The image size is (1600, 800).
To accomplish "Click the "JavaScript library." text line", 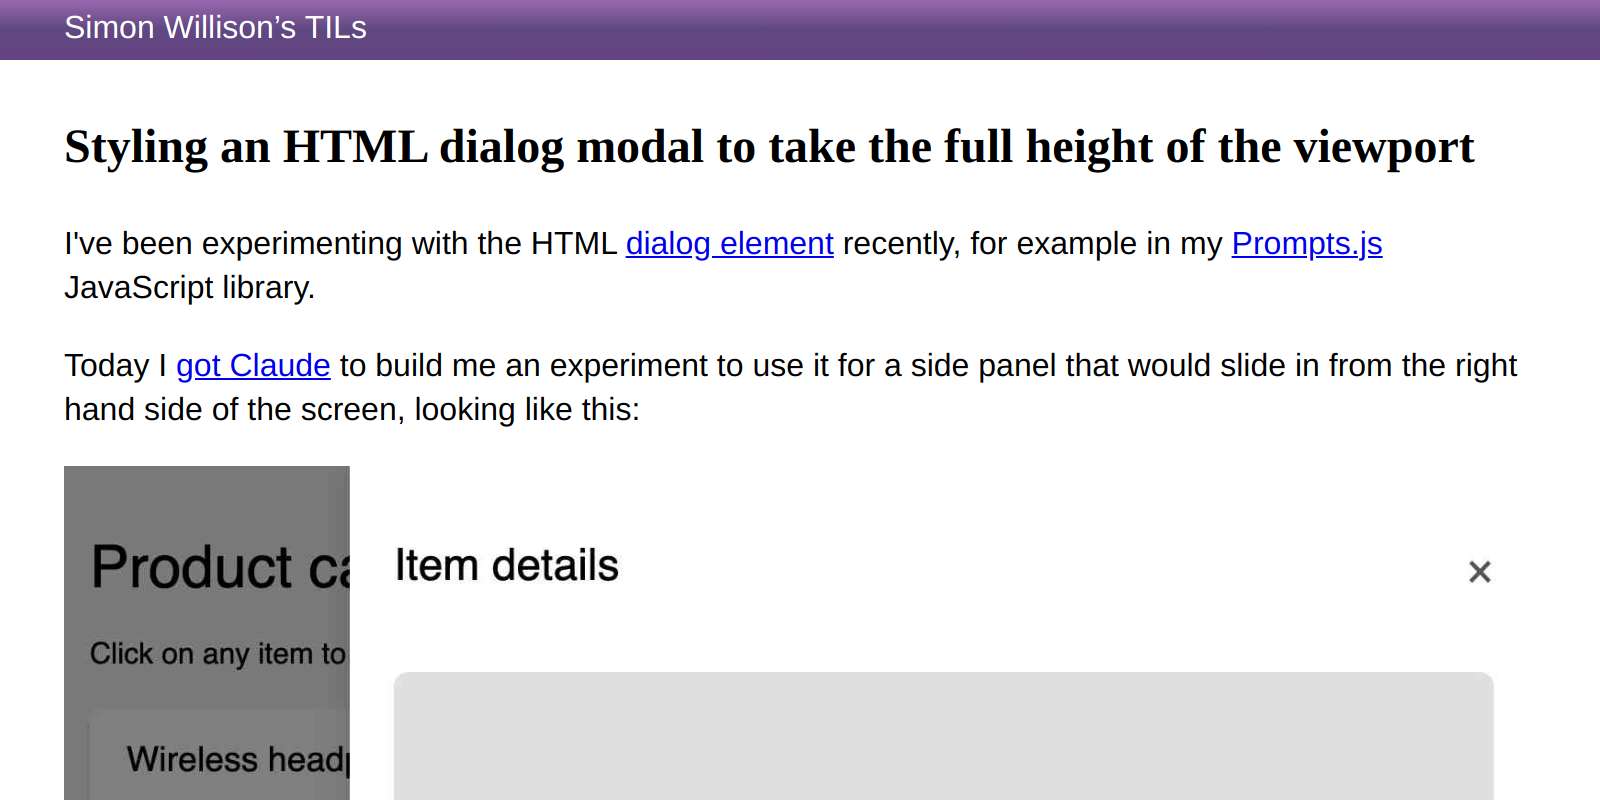I will (190, 288).
